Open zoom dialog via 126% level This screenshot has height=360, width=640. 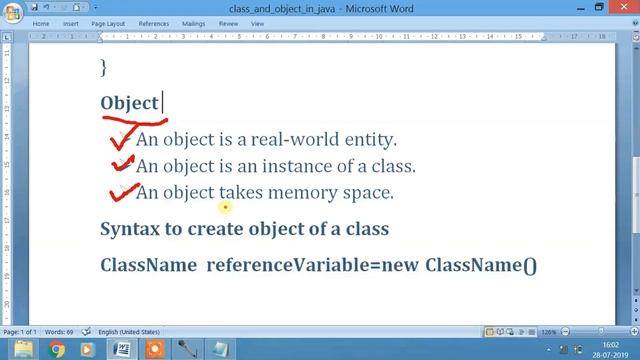(x=549, y=332)
